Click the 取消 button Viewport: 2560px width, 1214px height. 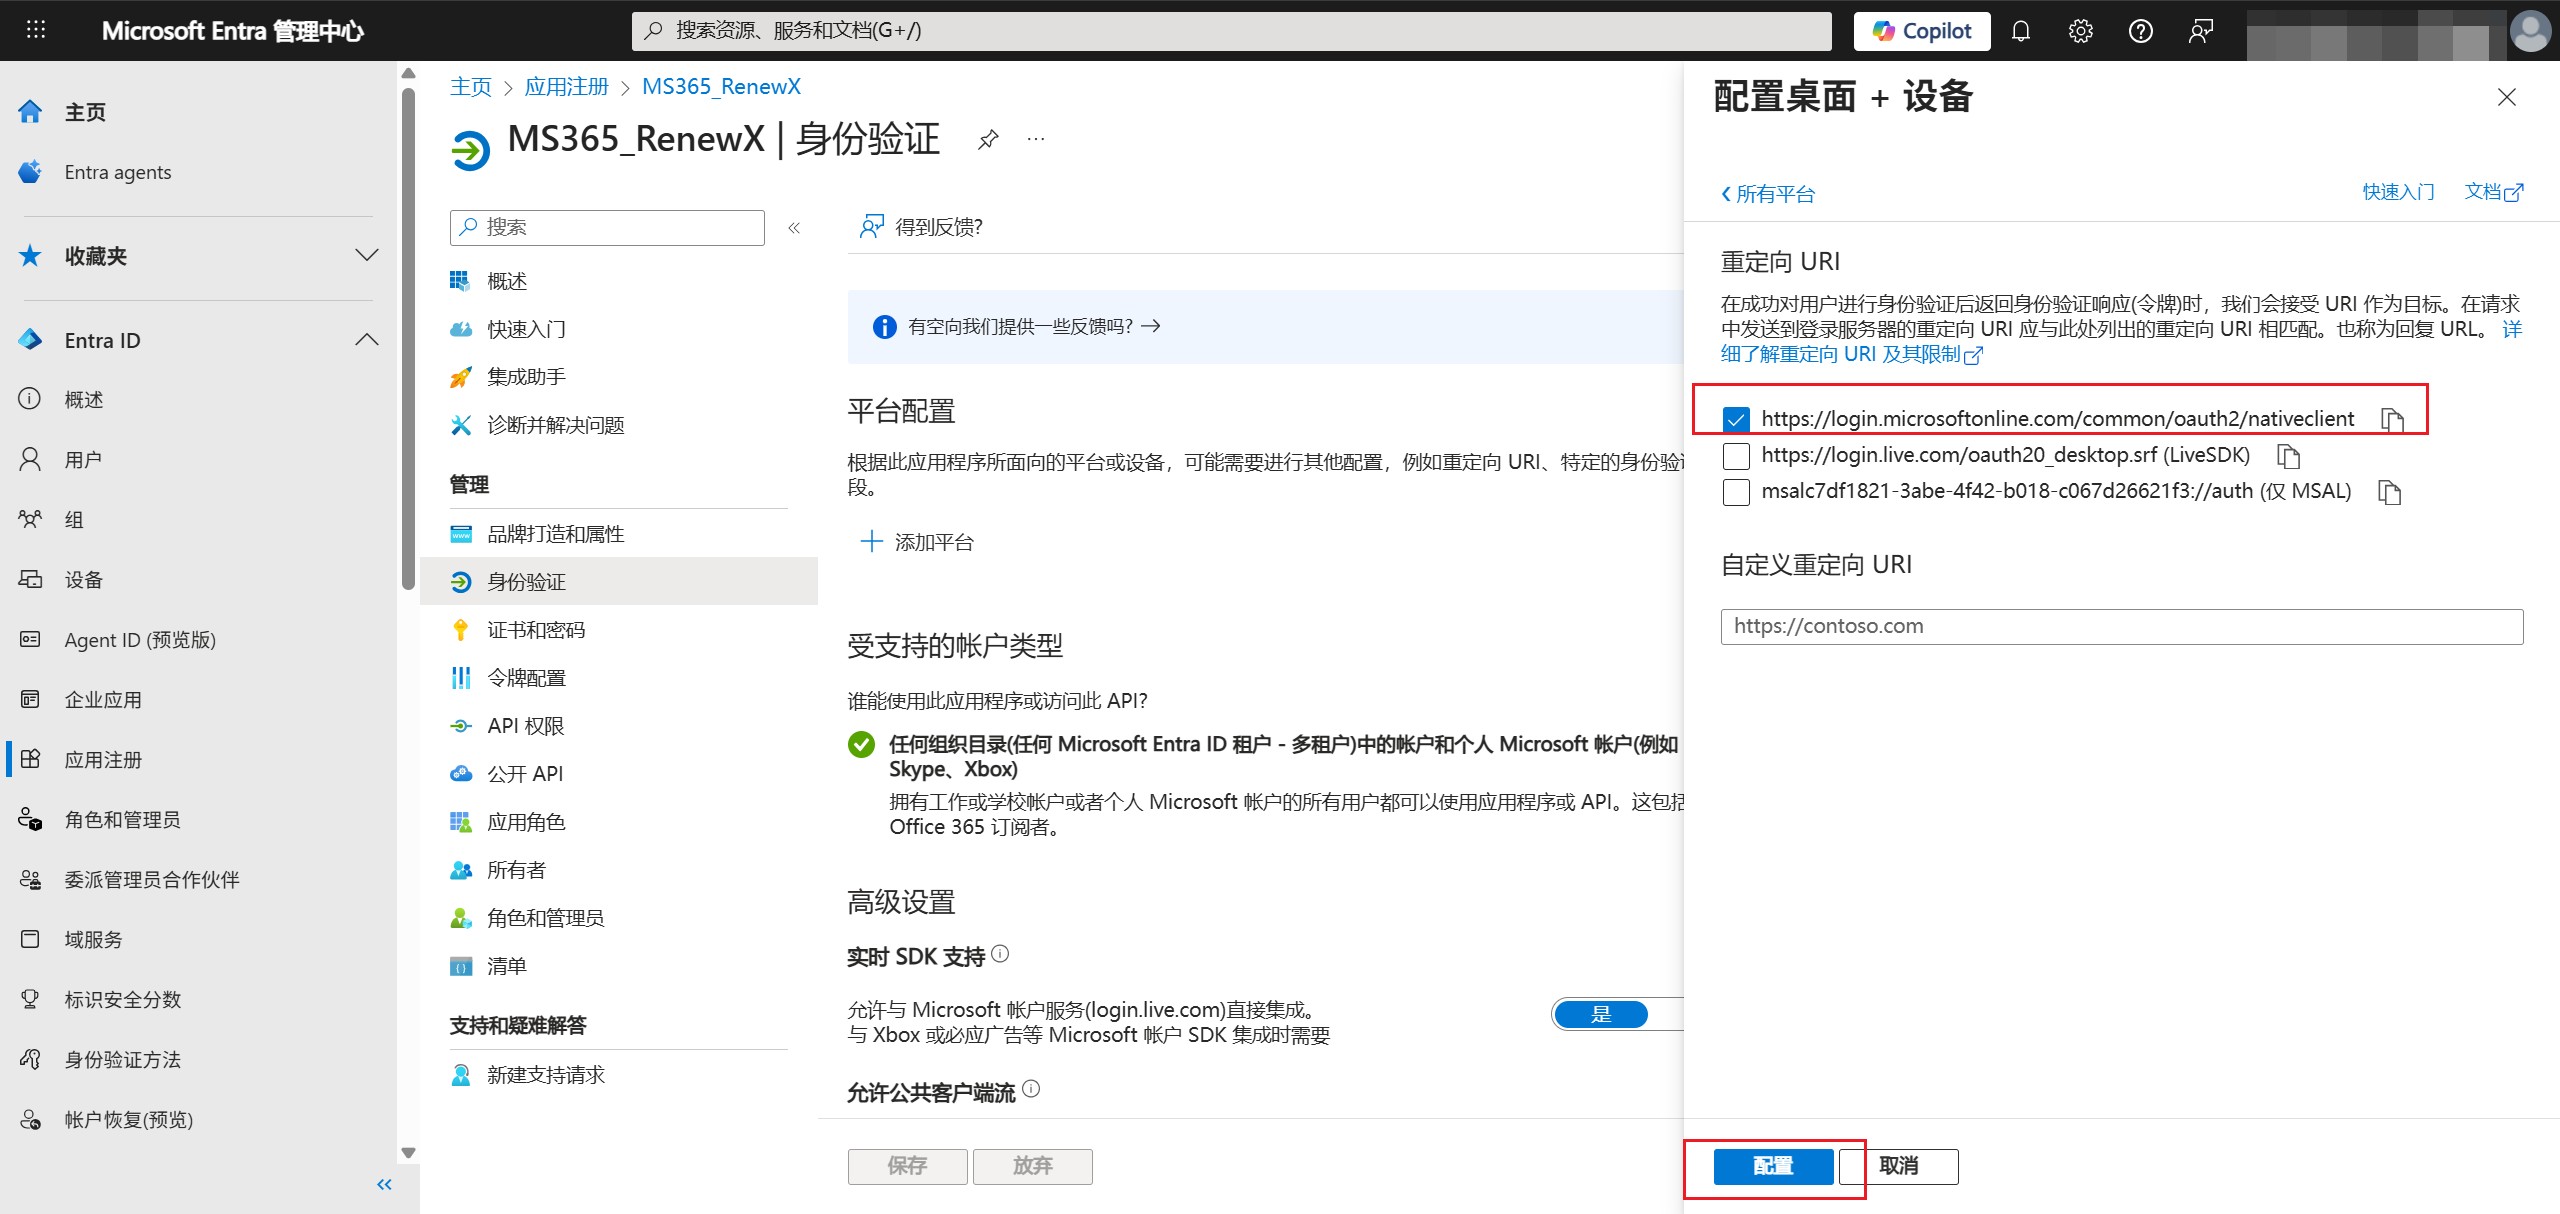click(1898, 1166)
